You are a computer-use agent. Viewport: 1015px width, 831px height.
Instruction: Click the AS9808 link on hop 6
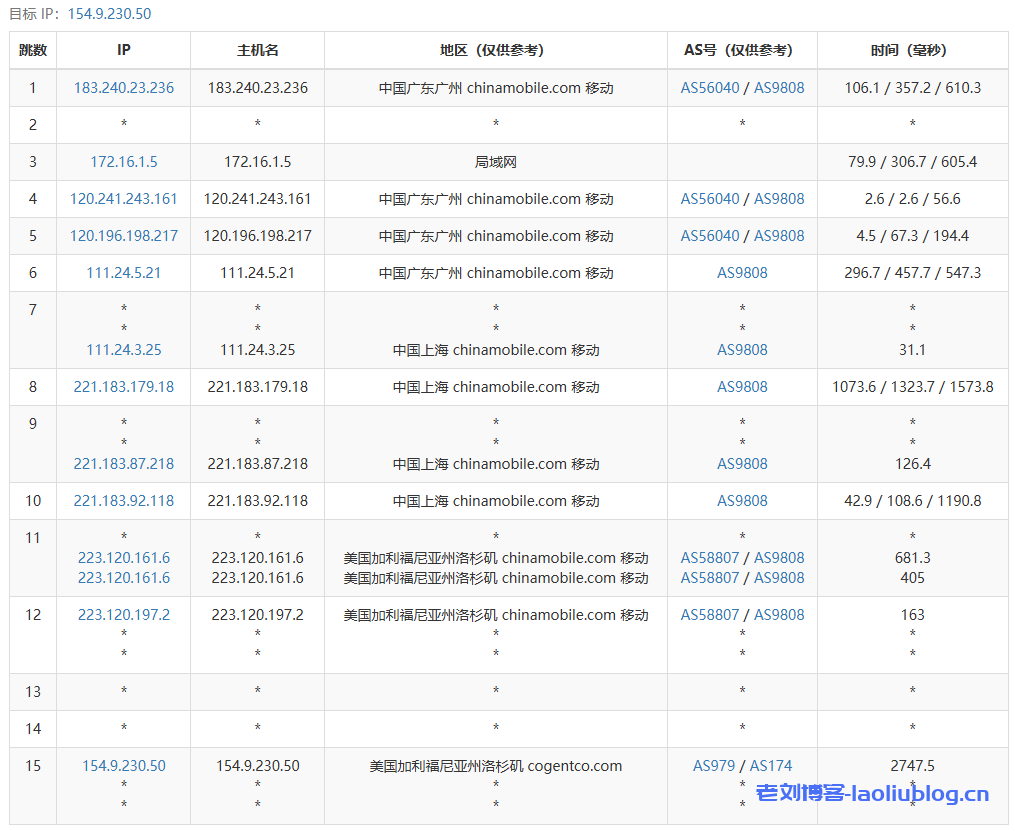pos(742,272)
